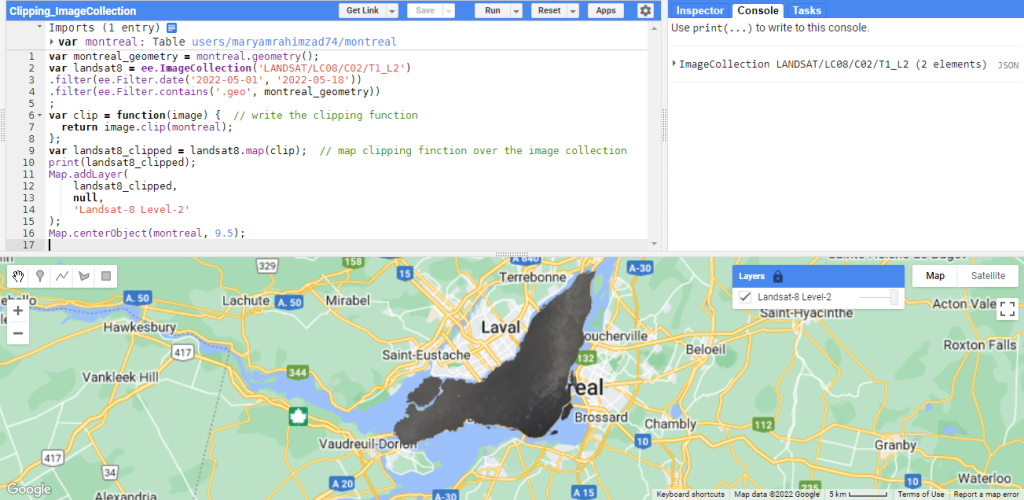Select the draw line tool
1024x500 pixels.
pyautogui.click(x=62, y=276)
